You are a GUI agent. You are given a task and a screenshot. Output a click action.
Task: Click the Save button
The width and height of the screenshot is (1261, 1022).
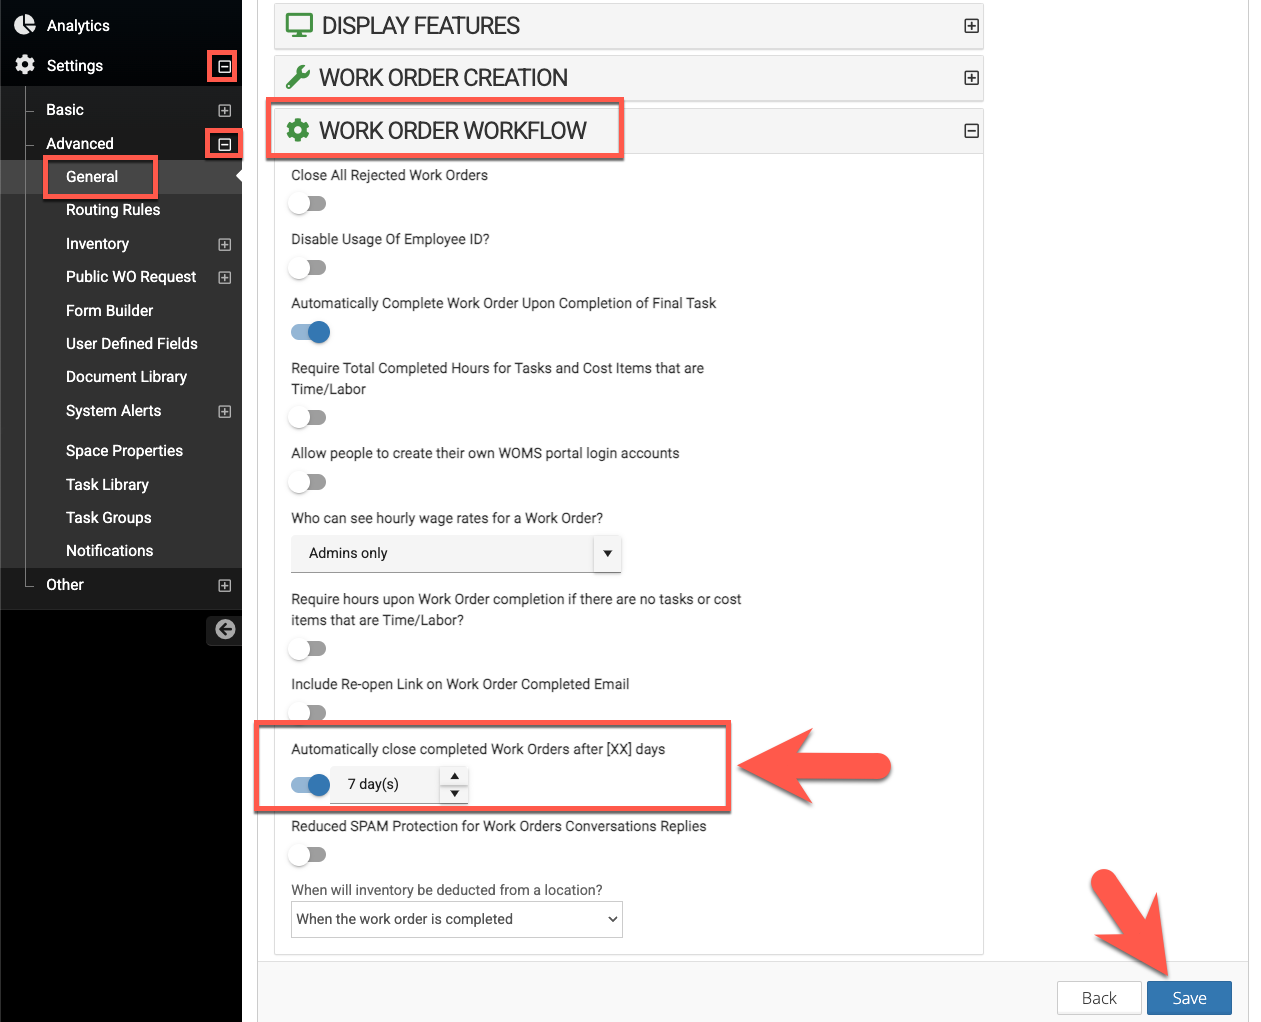tap(1189, 998)
